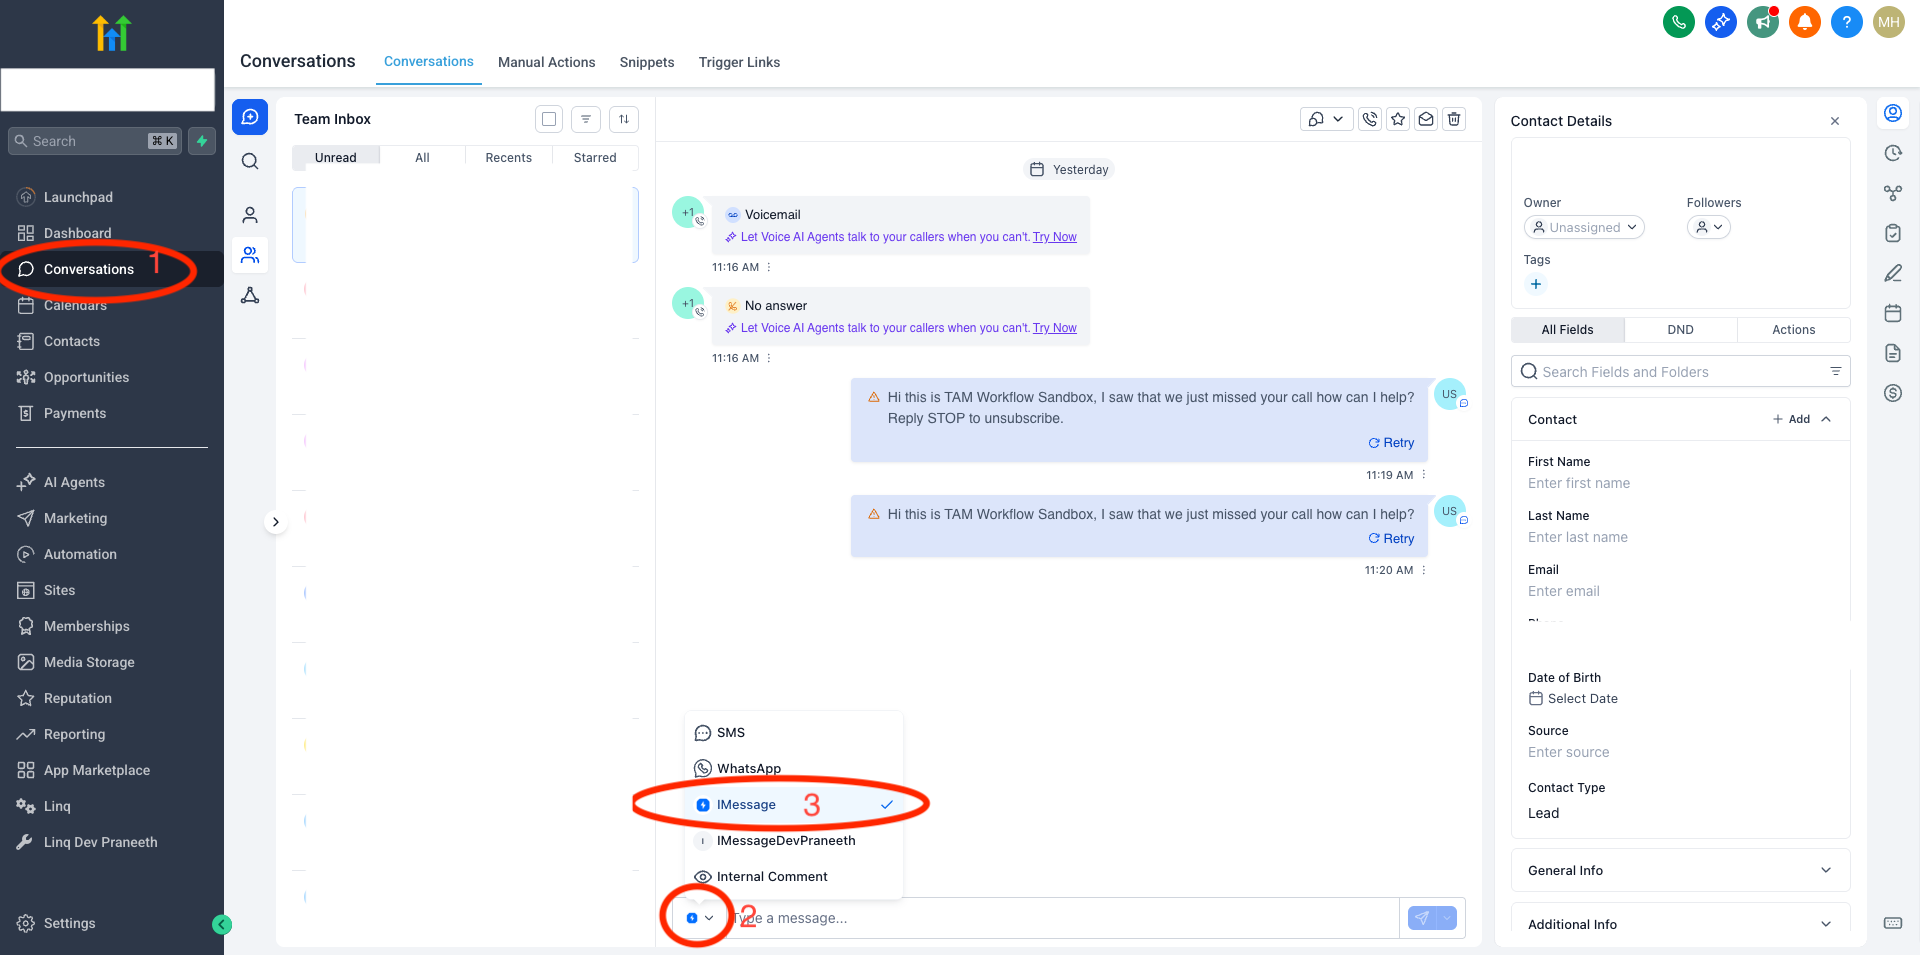This screenshot has height=955, width=1920.
Task: Click the First Name input field
Action: pos(1680,483)
